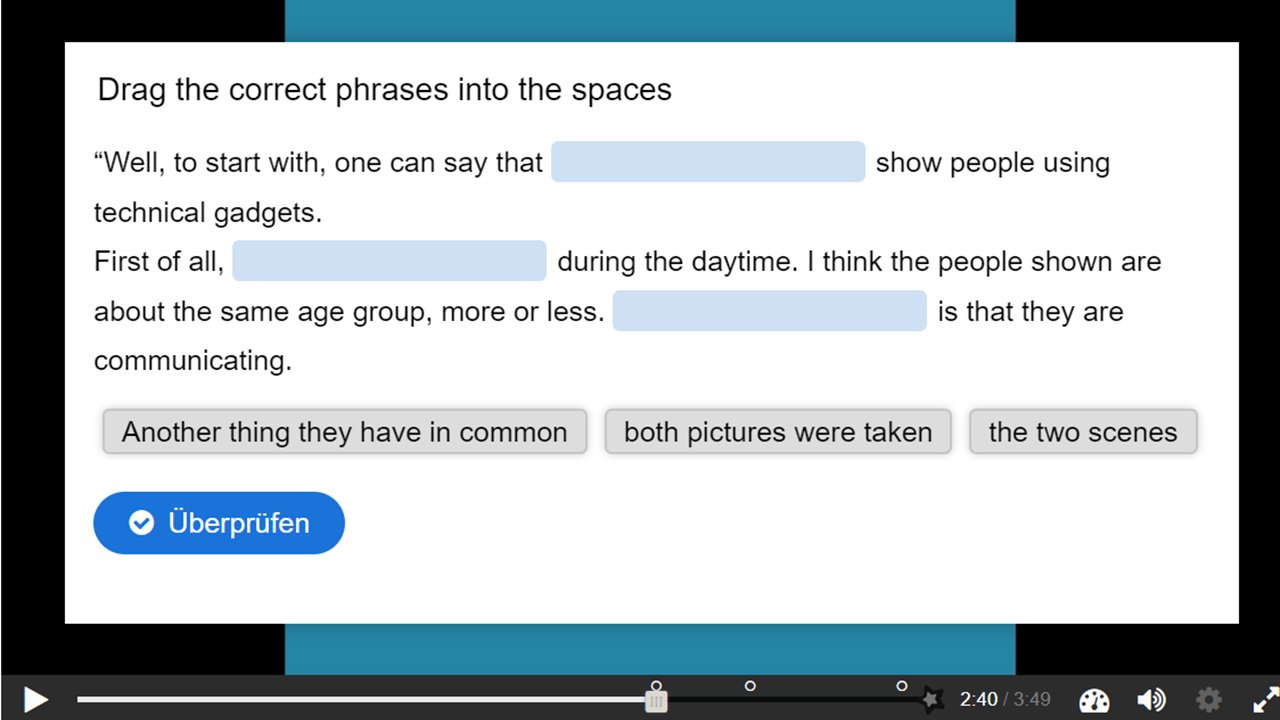Select the 'the two scenes' phrase
The height and width of the screenshot is (720, 1280).
1082,432
